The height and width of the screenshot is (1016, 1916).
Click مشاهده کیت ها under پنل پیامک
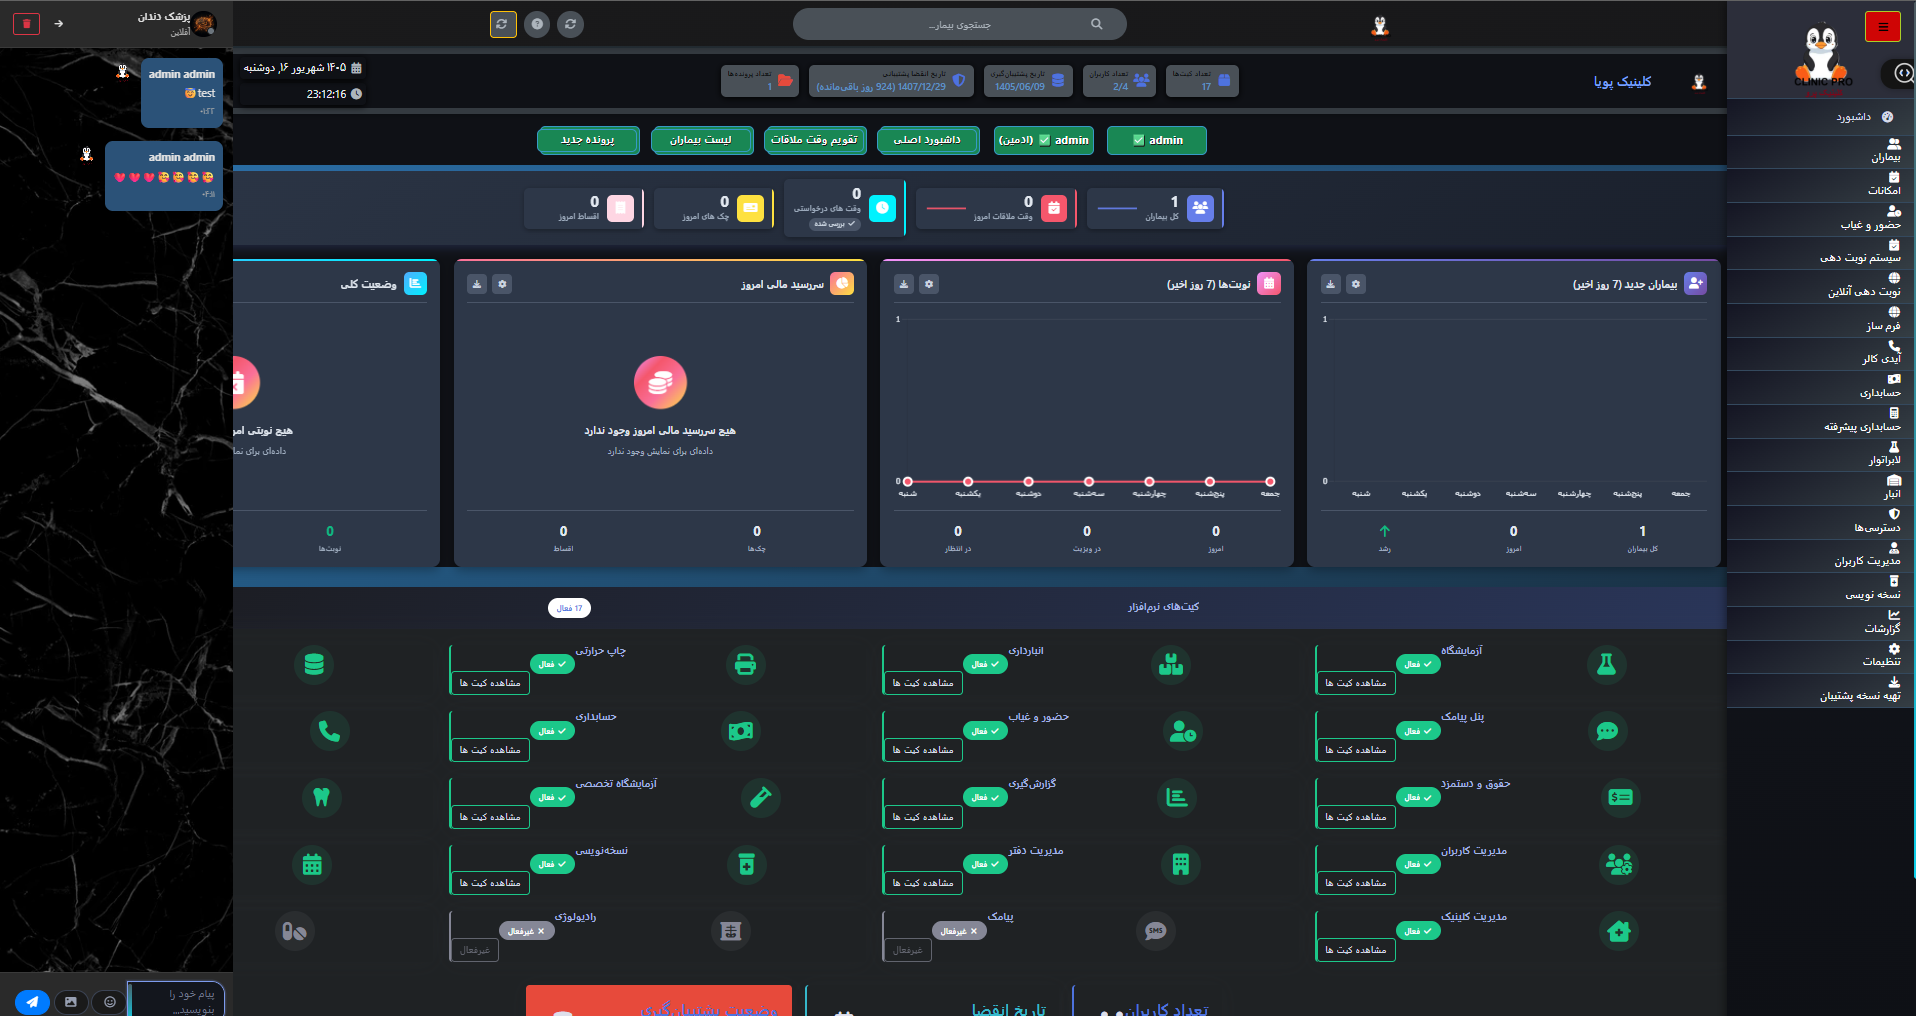pyautogui.click(x=1356, y=750)
